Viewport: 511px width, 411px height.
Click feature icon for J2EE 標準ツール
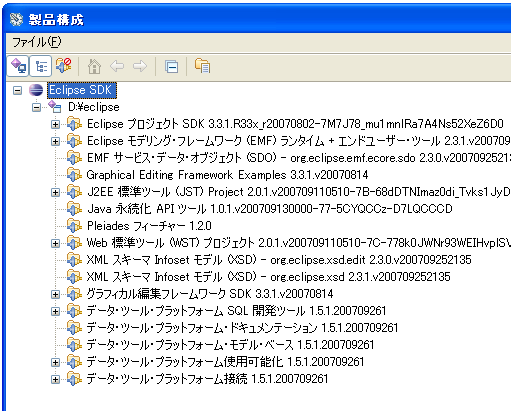[x=74, y=192]
